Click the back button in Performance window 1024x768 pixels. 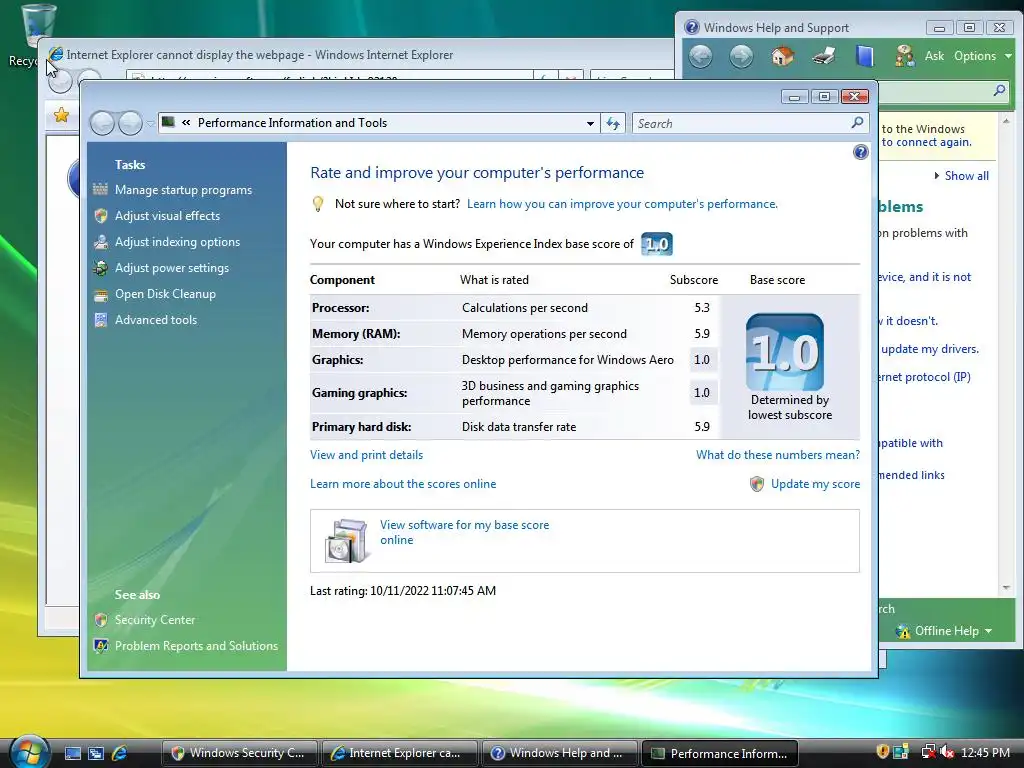[x=103, y=123]
